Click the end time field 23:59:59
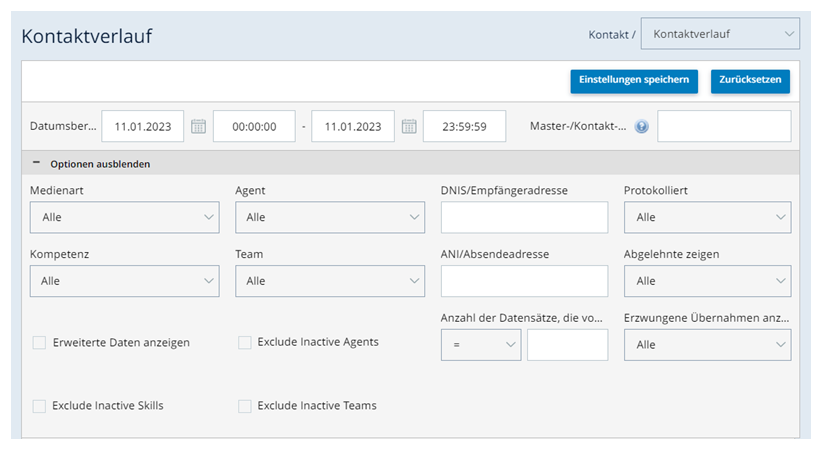This screenshot has width=823, height=451. pos(465,126)
